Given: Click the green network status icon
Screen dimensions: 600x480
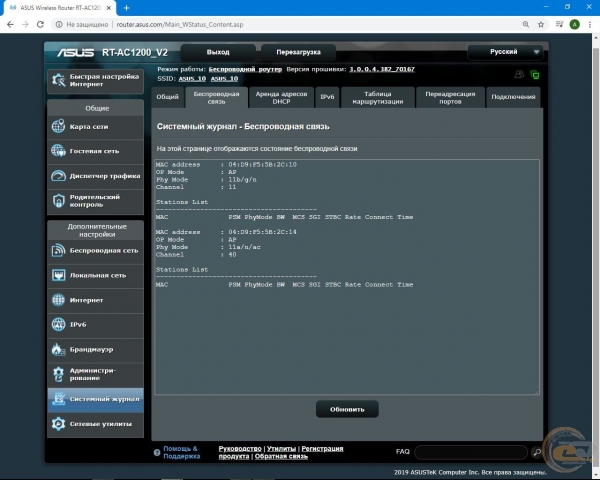Looking at the screenshot, I should click(535, 75).
